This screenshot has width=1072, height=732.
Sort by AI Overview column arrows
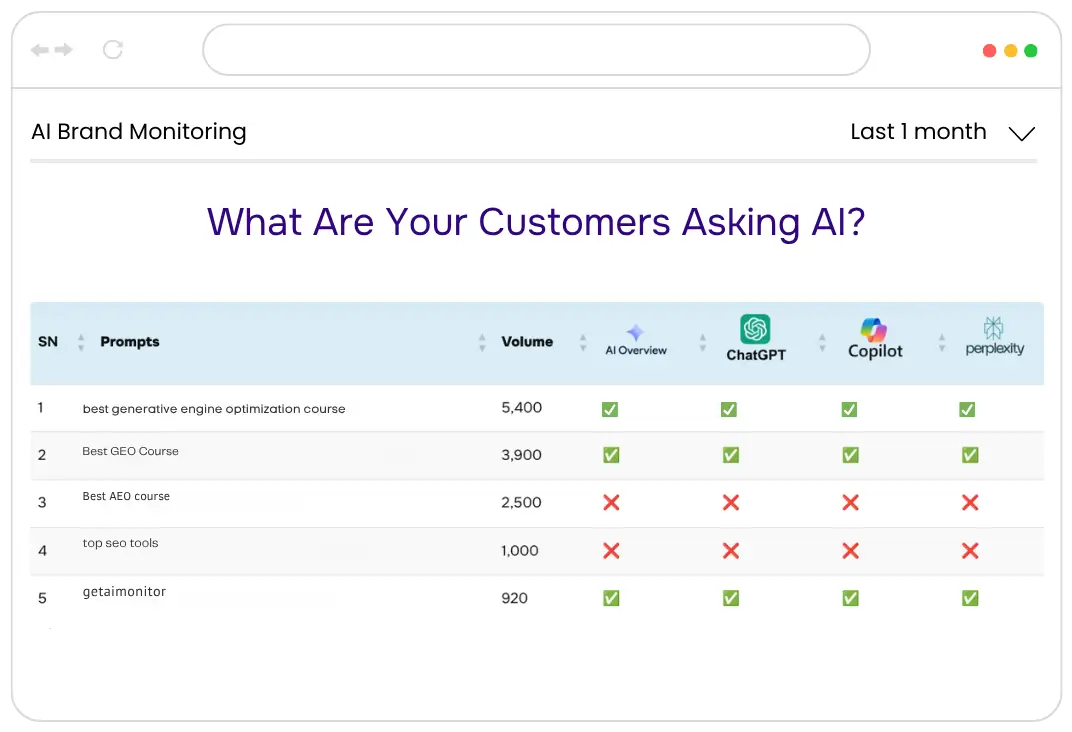coord(702,342)
